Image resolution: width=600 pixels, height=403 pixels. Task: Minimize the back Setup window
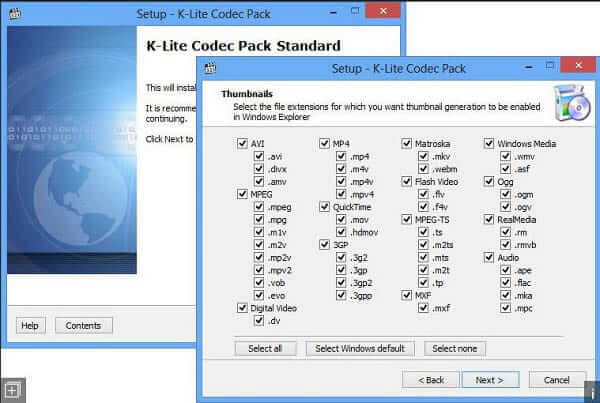[333, 13]
